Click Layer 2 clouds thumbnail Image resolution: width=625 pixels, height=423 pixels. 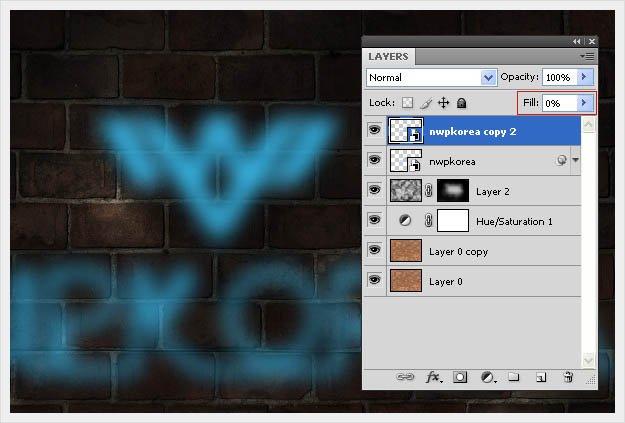click(x=406, y=190)
